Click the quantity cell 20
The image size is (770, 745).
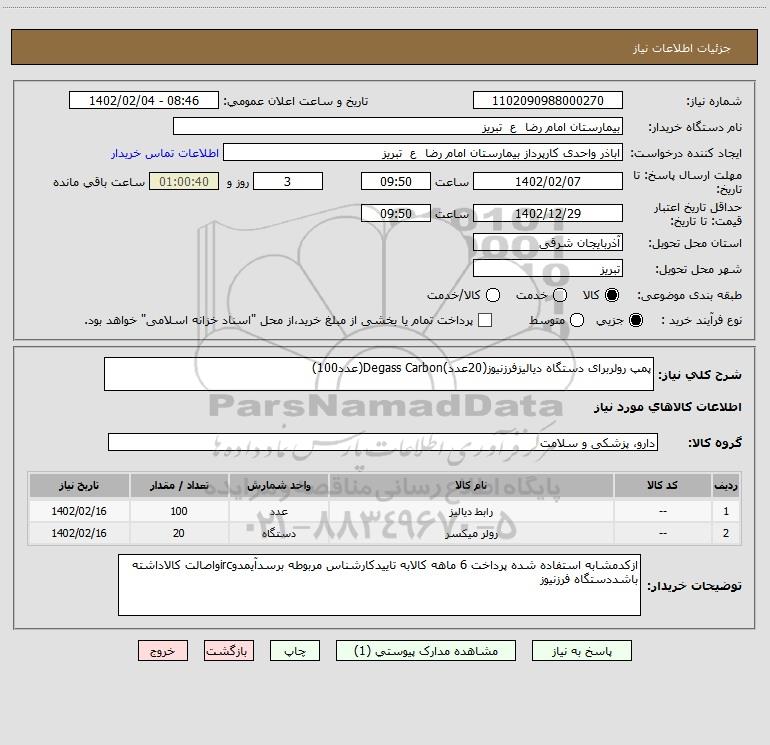point(179,533)
